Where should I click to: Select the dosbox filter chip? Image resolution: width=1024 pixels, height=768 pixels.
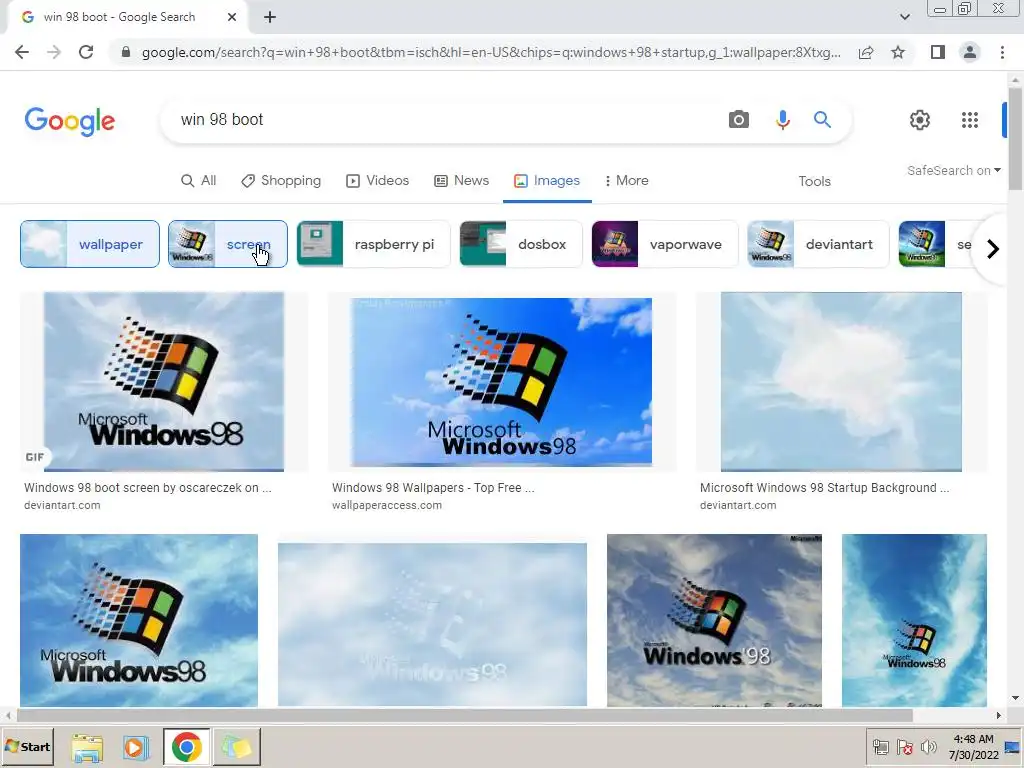point(520,244)
